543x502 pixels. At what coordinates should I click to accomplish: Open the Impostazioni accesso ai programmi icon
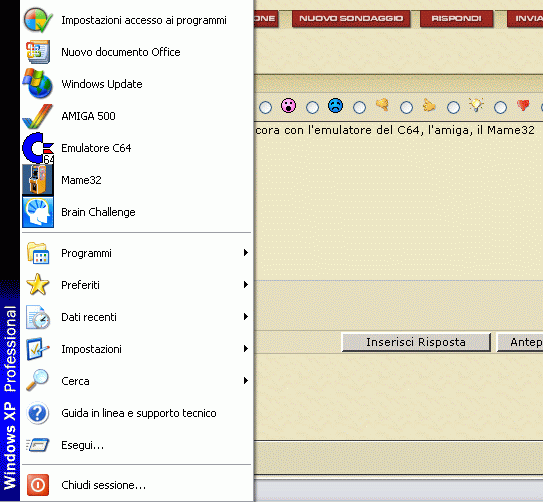pyautogui.click(x=38, y=20)
